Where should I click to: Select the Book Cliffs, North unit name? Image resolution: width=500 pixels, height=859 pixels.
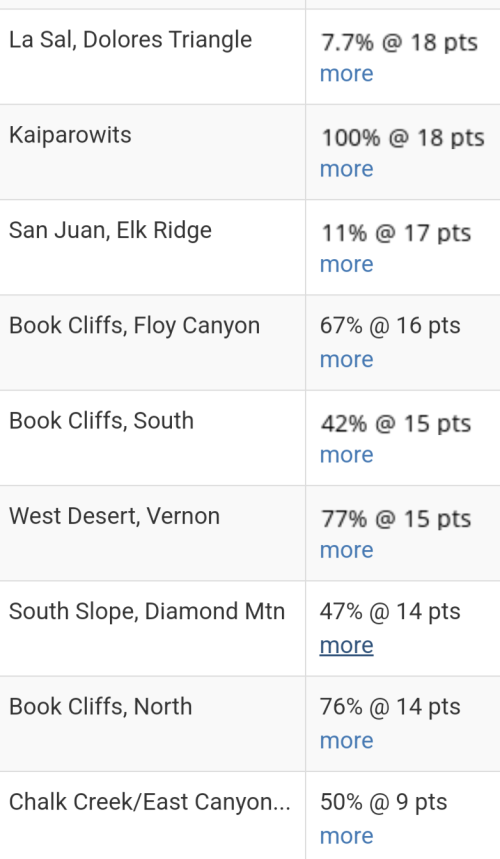coord(100,707)
